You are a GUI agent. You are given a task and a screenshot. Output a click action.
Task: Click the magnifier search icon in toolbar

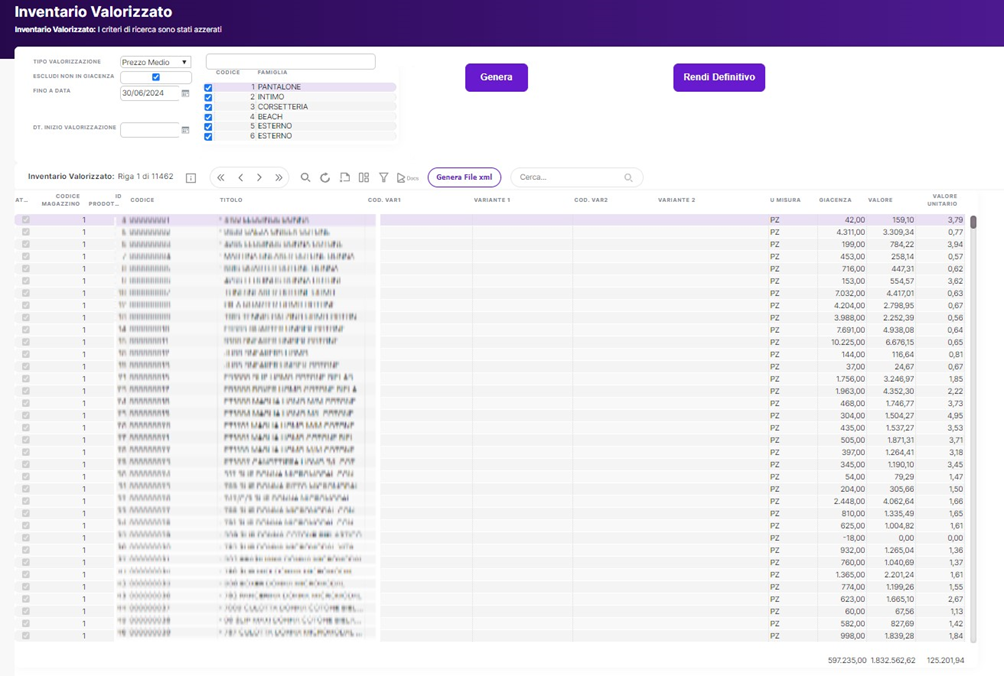(306, 178)
